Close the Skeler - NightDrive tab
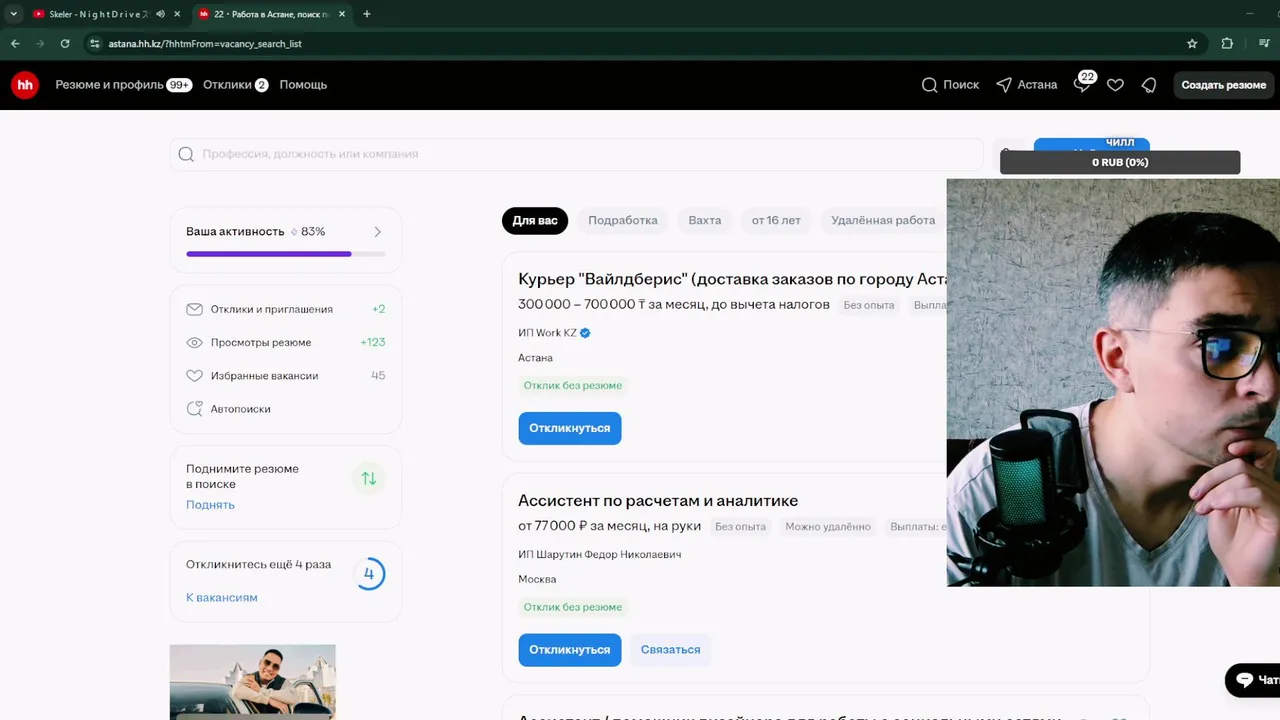1280x720 pixels. [177, 14]
